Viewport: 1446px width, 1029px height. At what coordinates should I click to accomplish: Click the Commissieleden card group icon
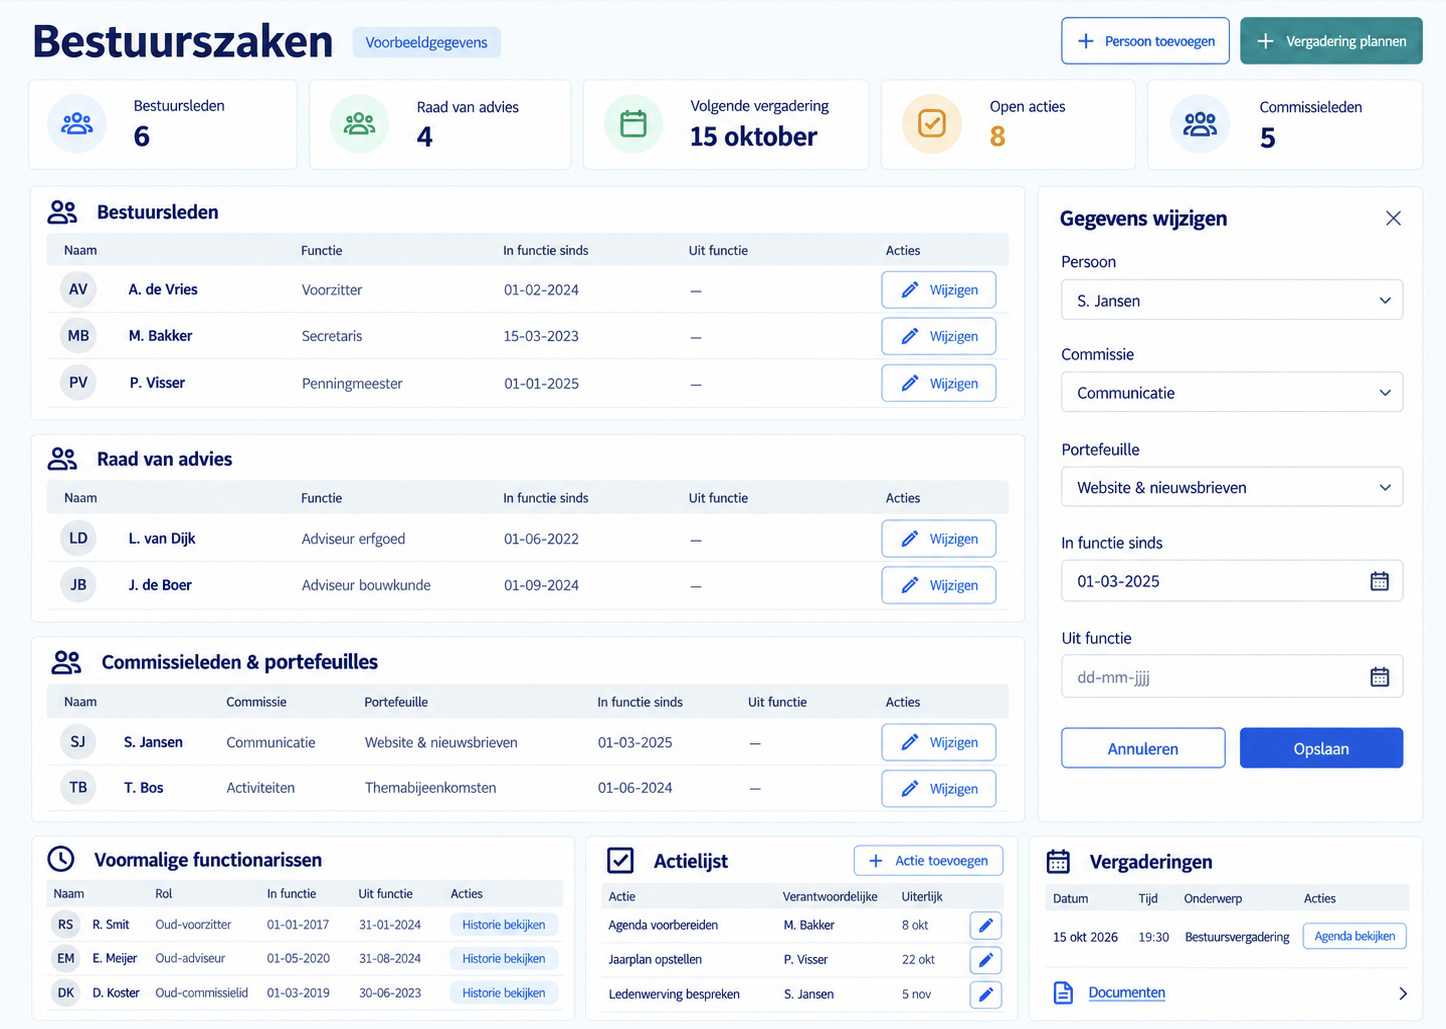pyautogui.click(x=1200, y=124)
